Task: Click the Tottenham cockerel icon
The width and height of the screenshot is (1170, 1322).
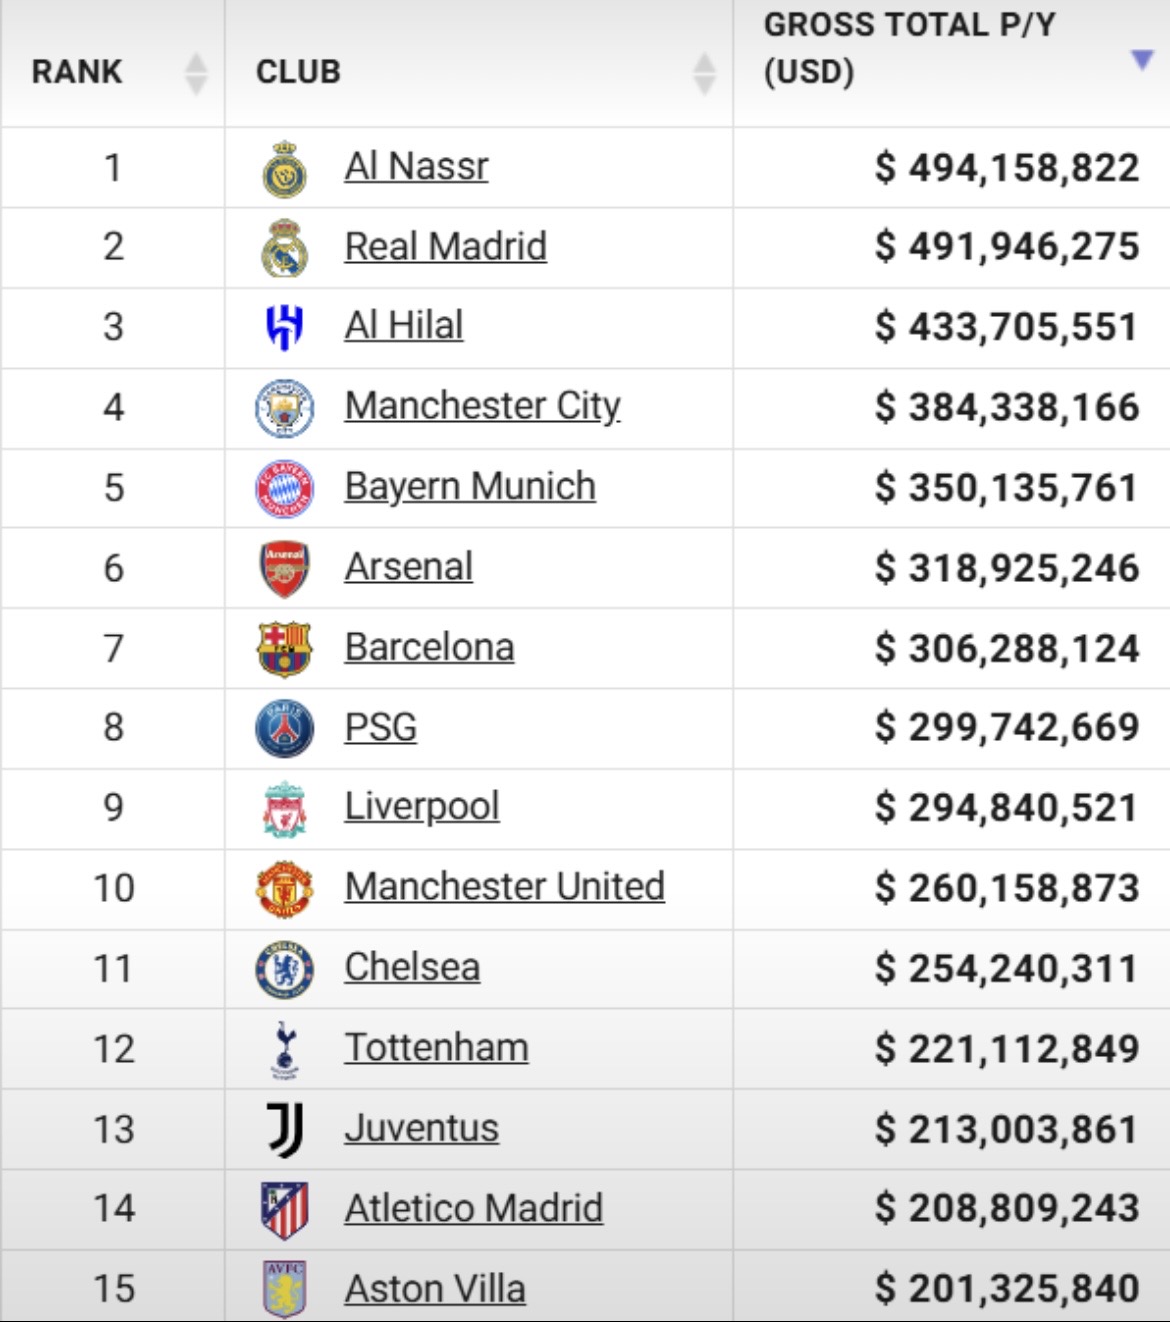Action: [x=285, y=1050]
